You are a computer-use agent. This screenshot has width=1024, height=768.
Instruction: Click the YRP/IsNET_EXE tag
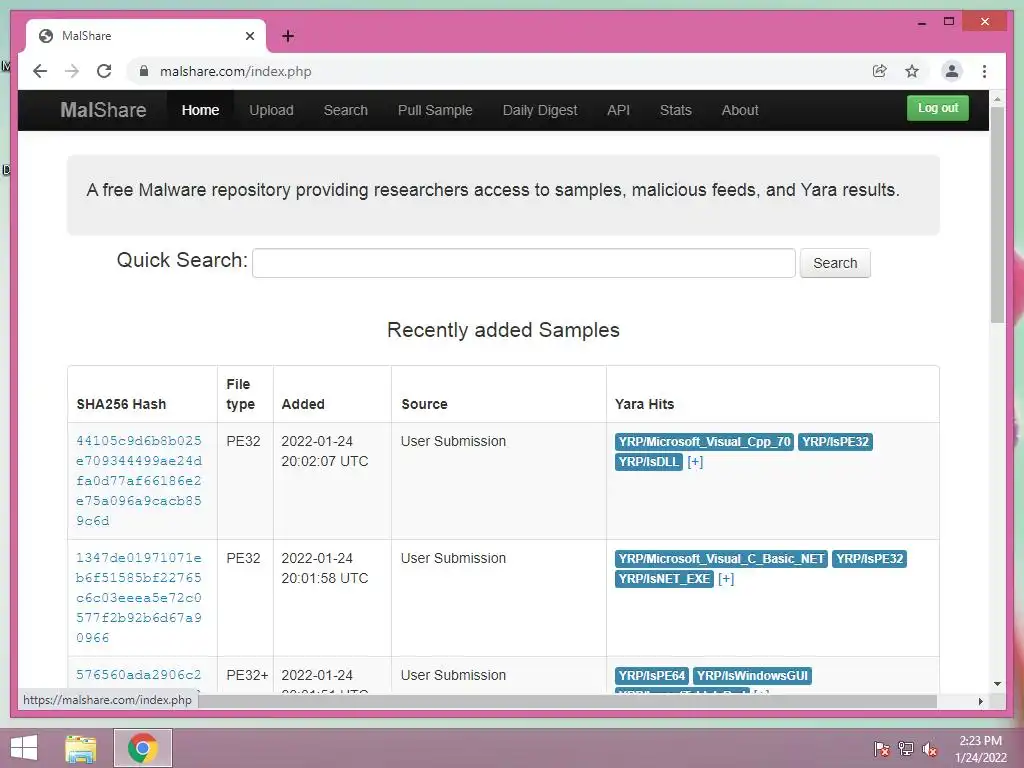pos(664,579)
